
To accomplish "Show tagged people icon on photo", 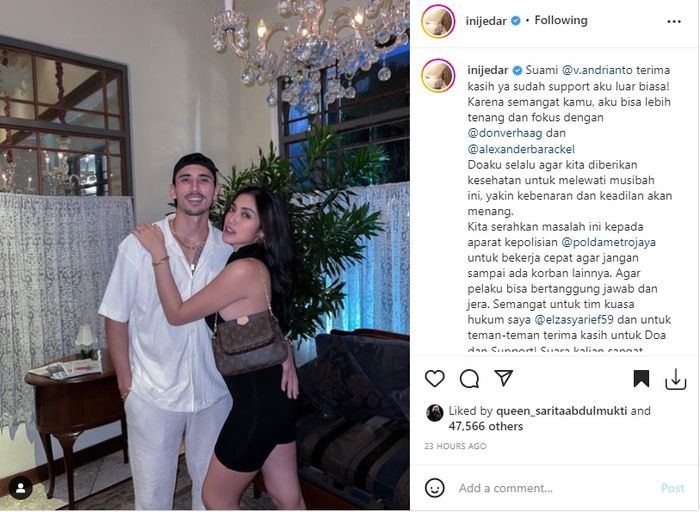I will 21,488.
